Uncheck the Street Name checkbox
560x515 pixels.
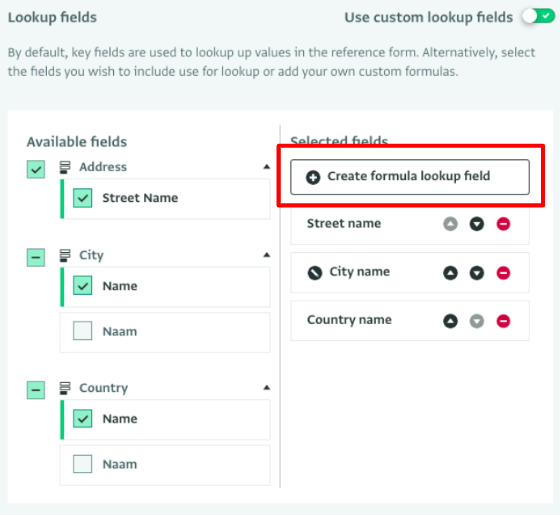click(82, 198)
